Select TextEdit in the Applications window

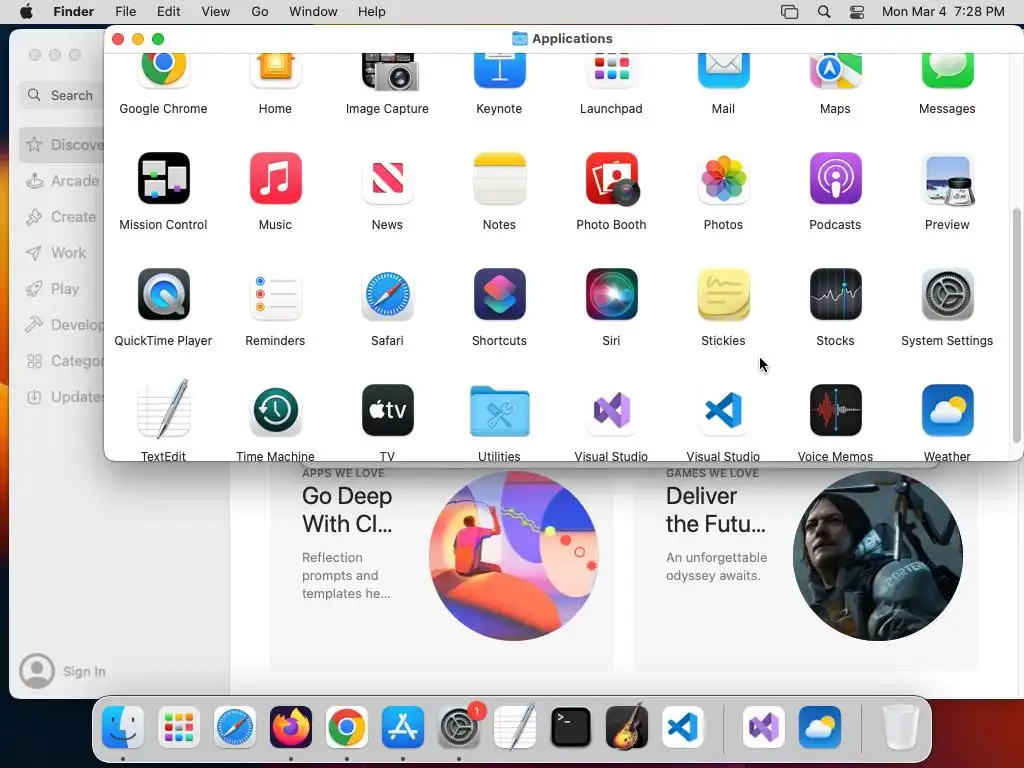pyautogui.click(x=163, y=409)
